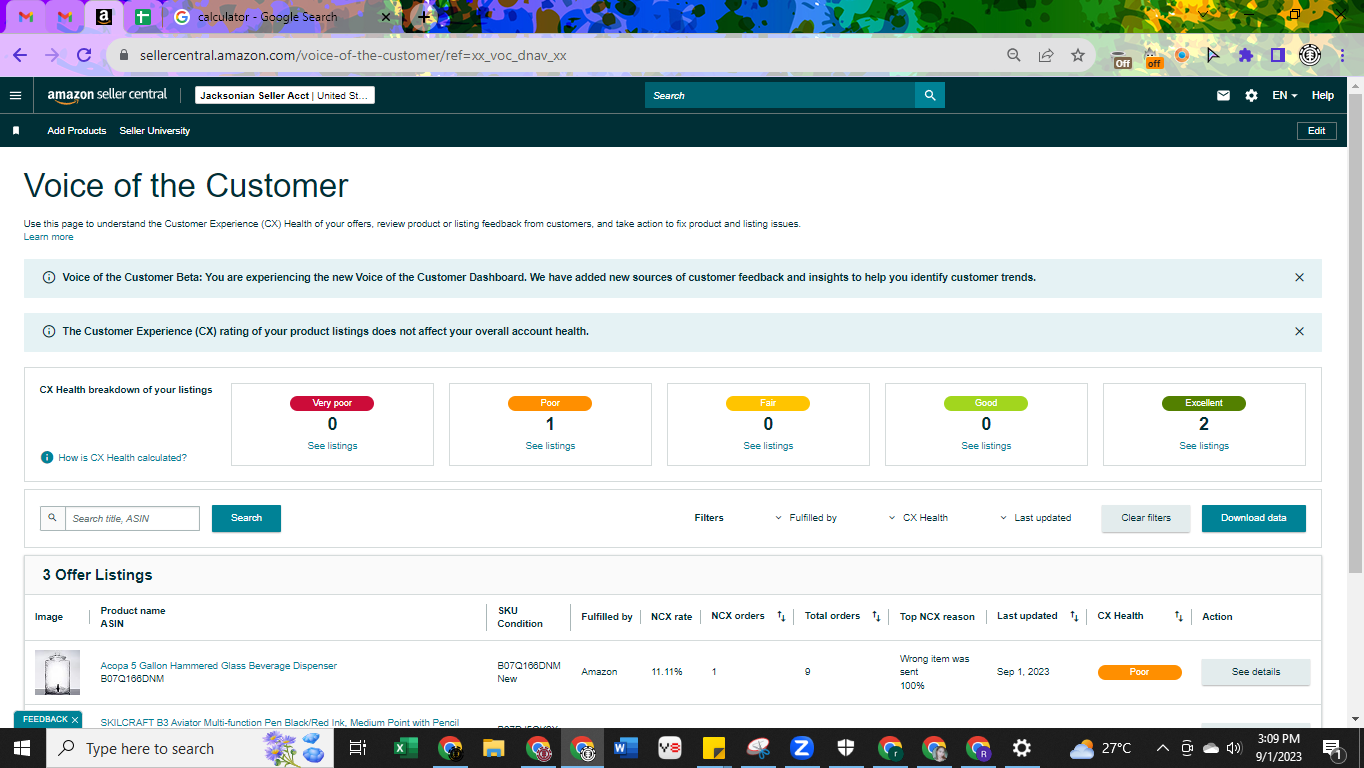Open File Explorer from the taskbar
The width and height of the screenshot is (1364, 768).
point(494,748)
